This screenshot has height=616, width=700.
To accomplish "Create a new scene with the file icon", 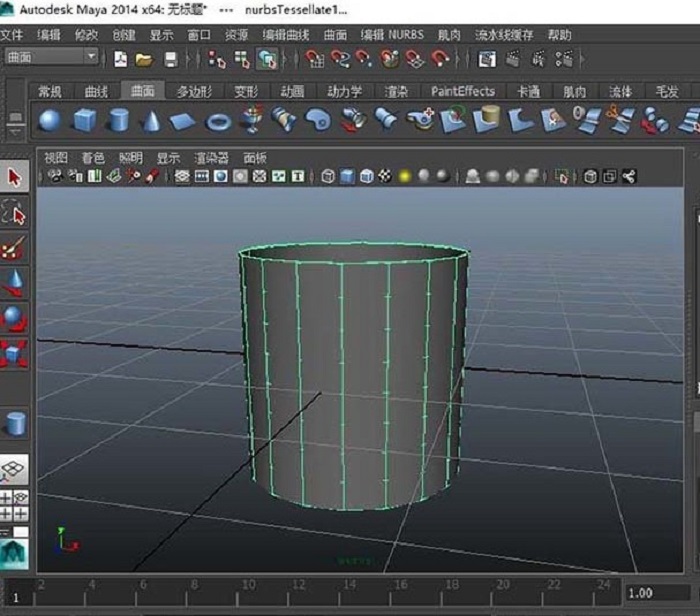I will point(121,59).
